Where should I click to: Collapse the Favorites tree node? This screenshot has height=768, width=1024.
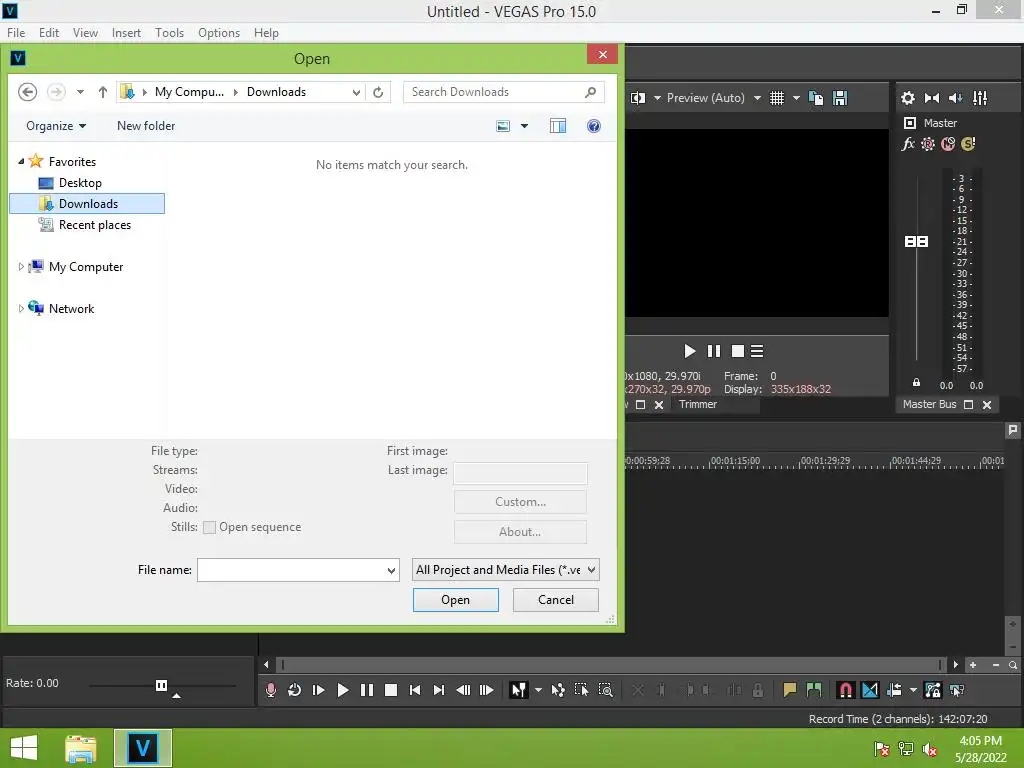point(21,161)
